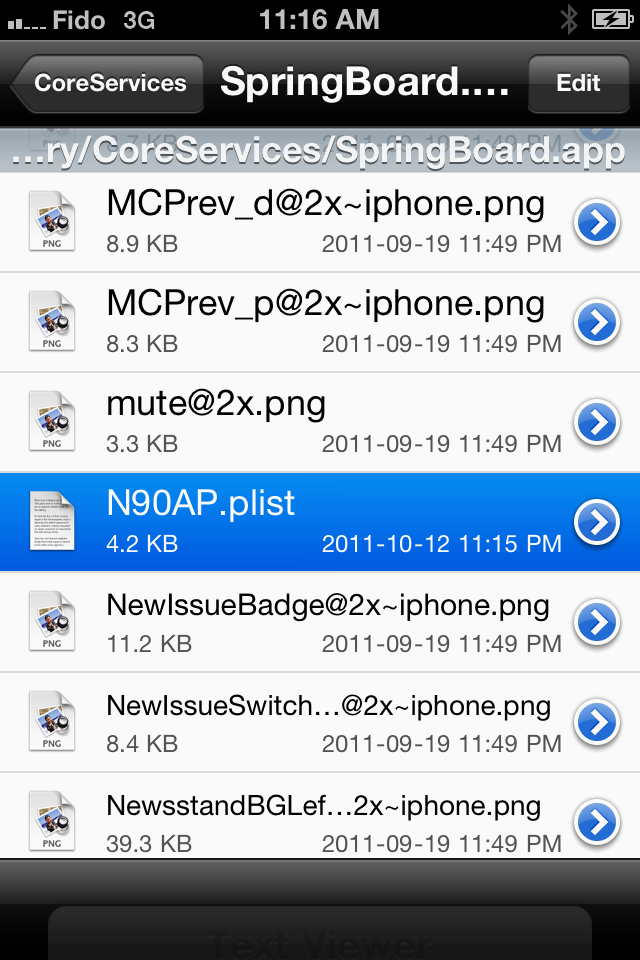Open details arrow for NewIssueBadge@2x~iphone.png
The height and width of the screenshot is (960, 640).
597,622
